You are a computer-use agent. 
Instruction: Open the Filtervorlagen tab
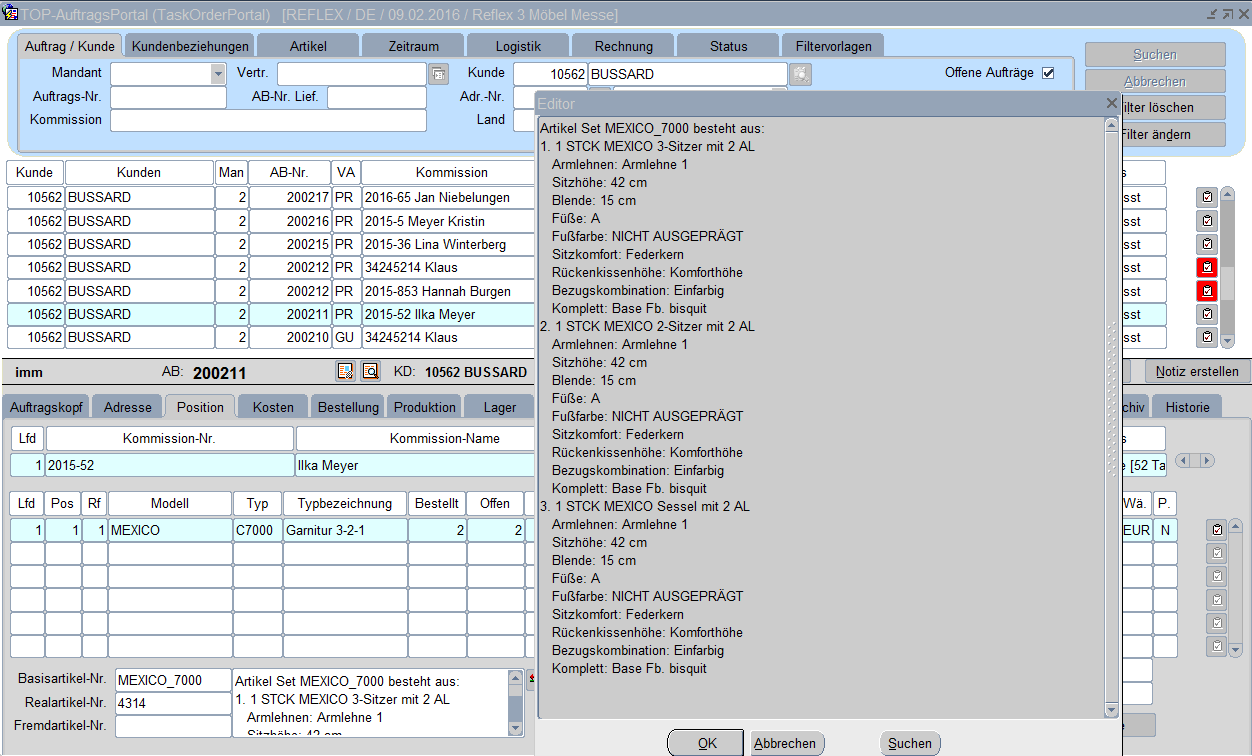[x=833, y=46]
